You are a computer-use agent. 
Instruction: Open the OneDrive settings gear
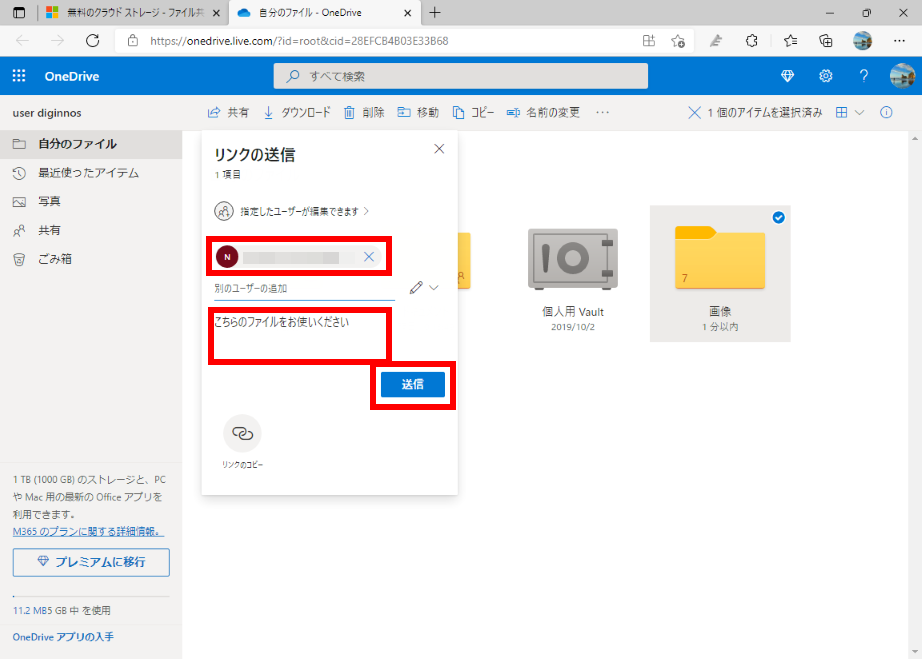point(826,76)
